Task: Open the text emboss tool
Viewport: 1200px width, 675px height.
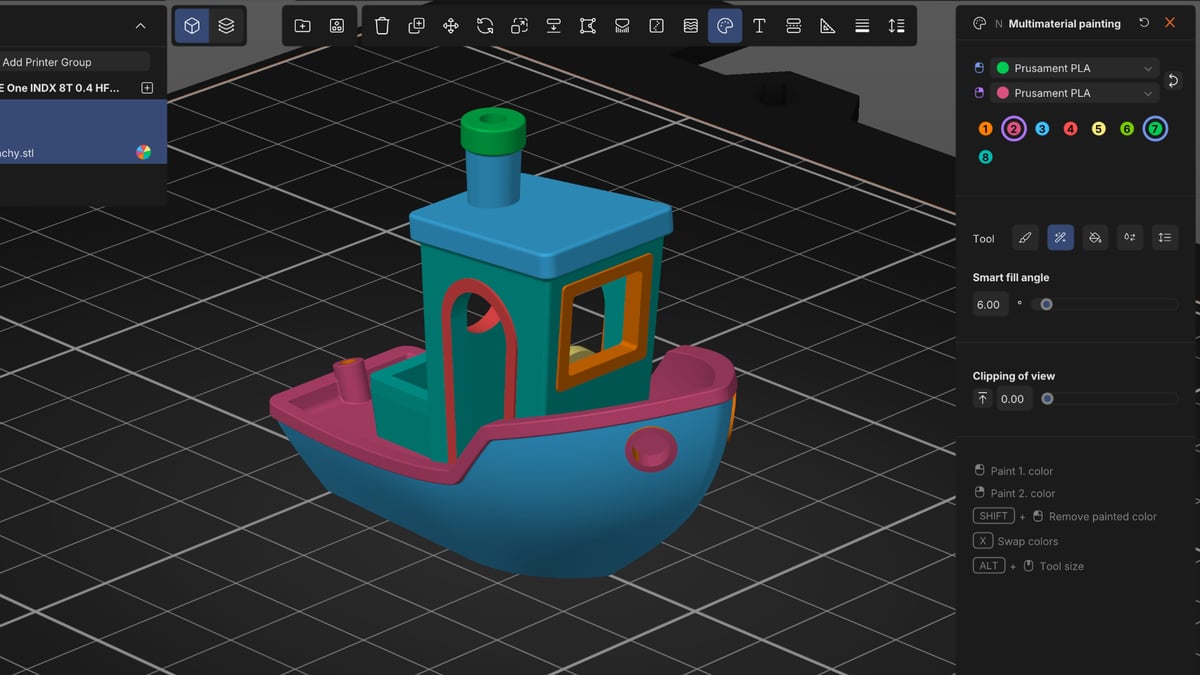Action: 759,26
